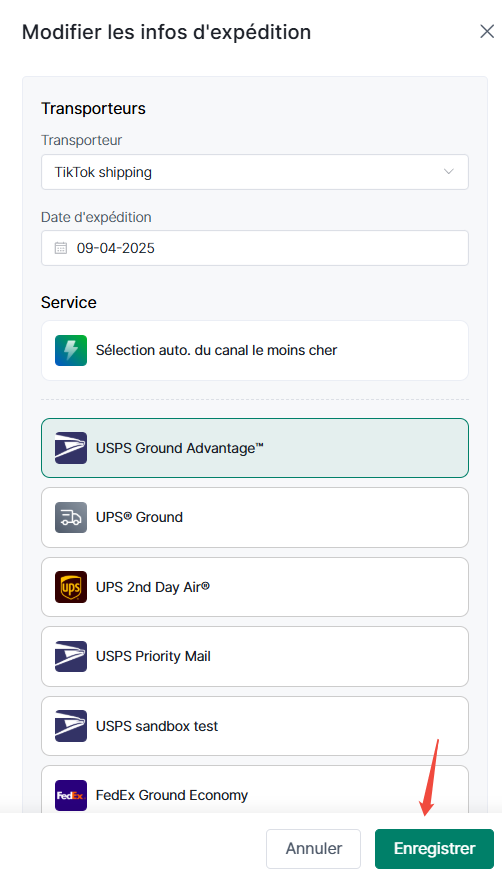This screenshot has width=502, height=872.
Task: Choose UPS Ground shipping service
Action: (255, 517)
